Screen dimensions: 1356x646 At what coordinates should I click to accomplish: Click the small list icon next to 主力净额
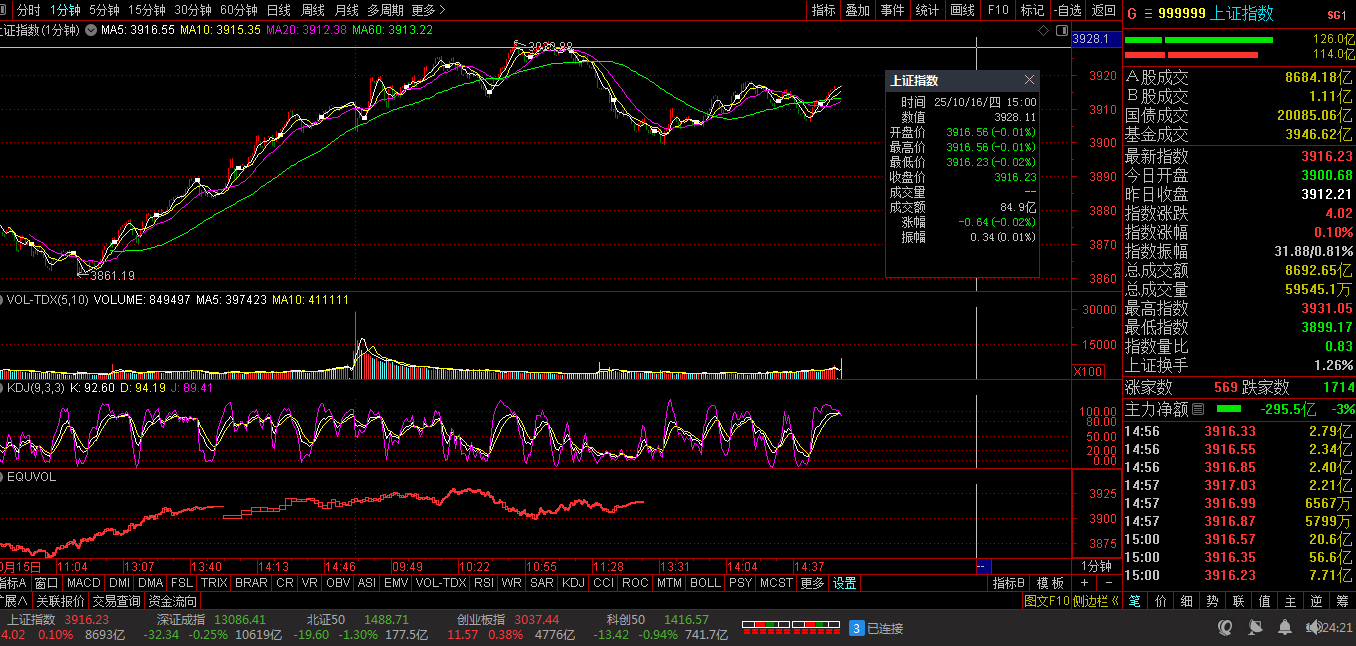(x=1198, y=409)
